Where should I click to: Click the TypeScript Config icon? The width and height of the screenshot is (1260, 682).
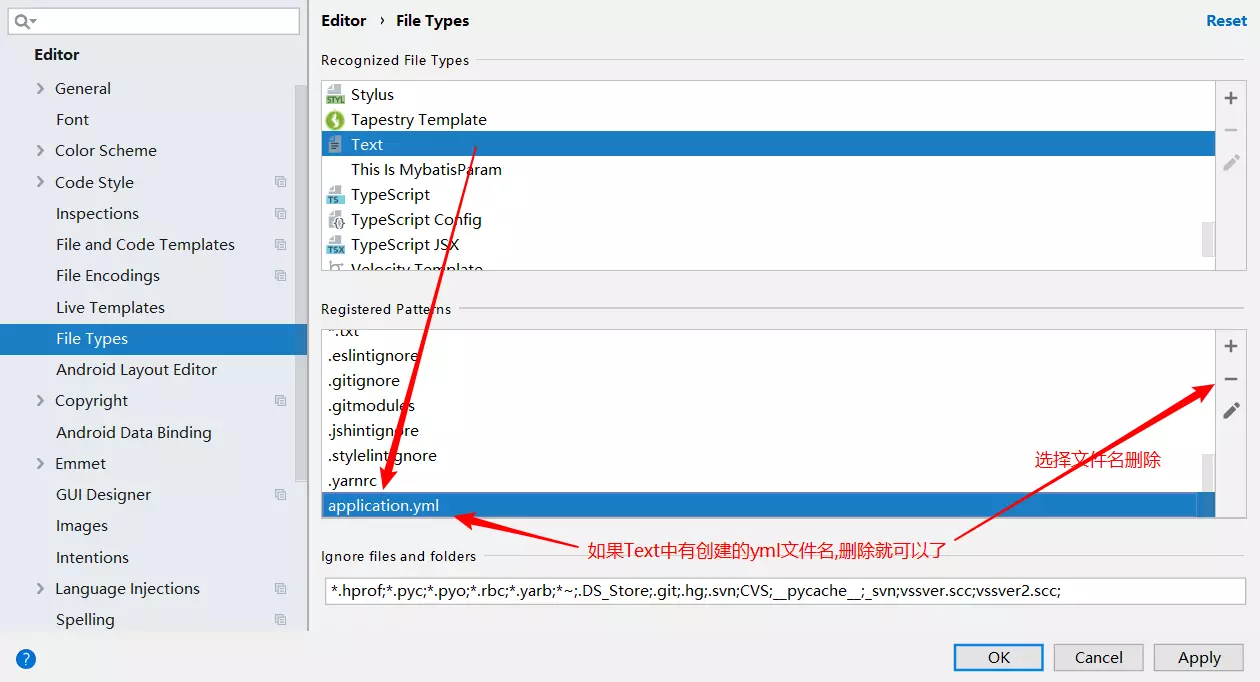tap(335, 220)
